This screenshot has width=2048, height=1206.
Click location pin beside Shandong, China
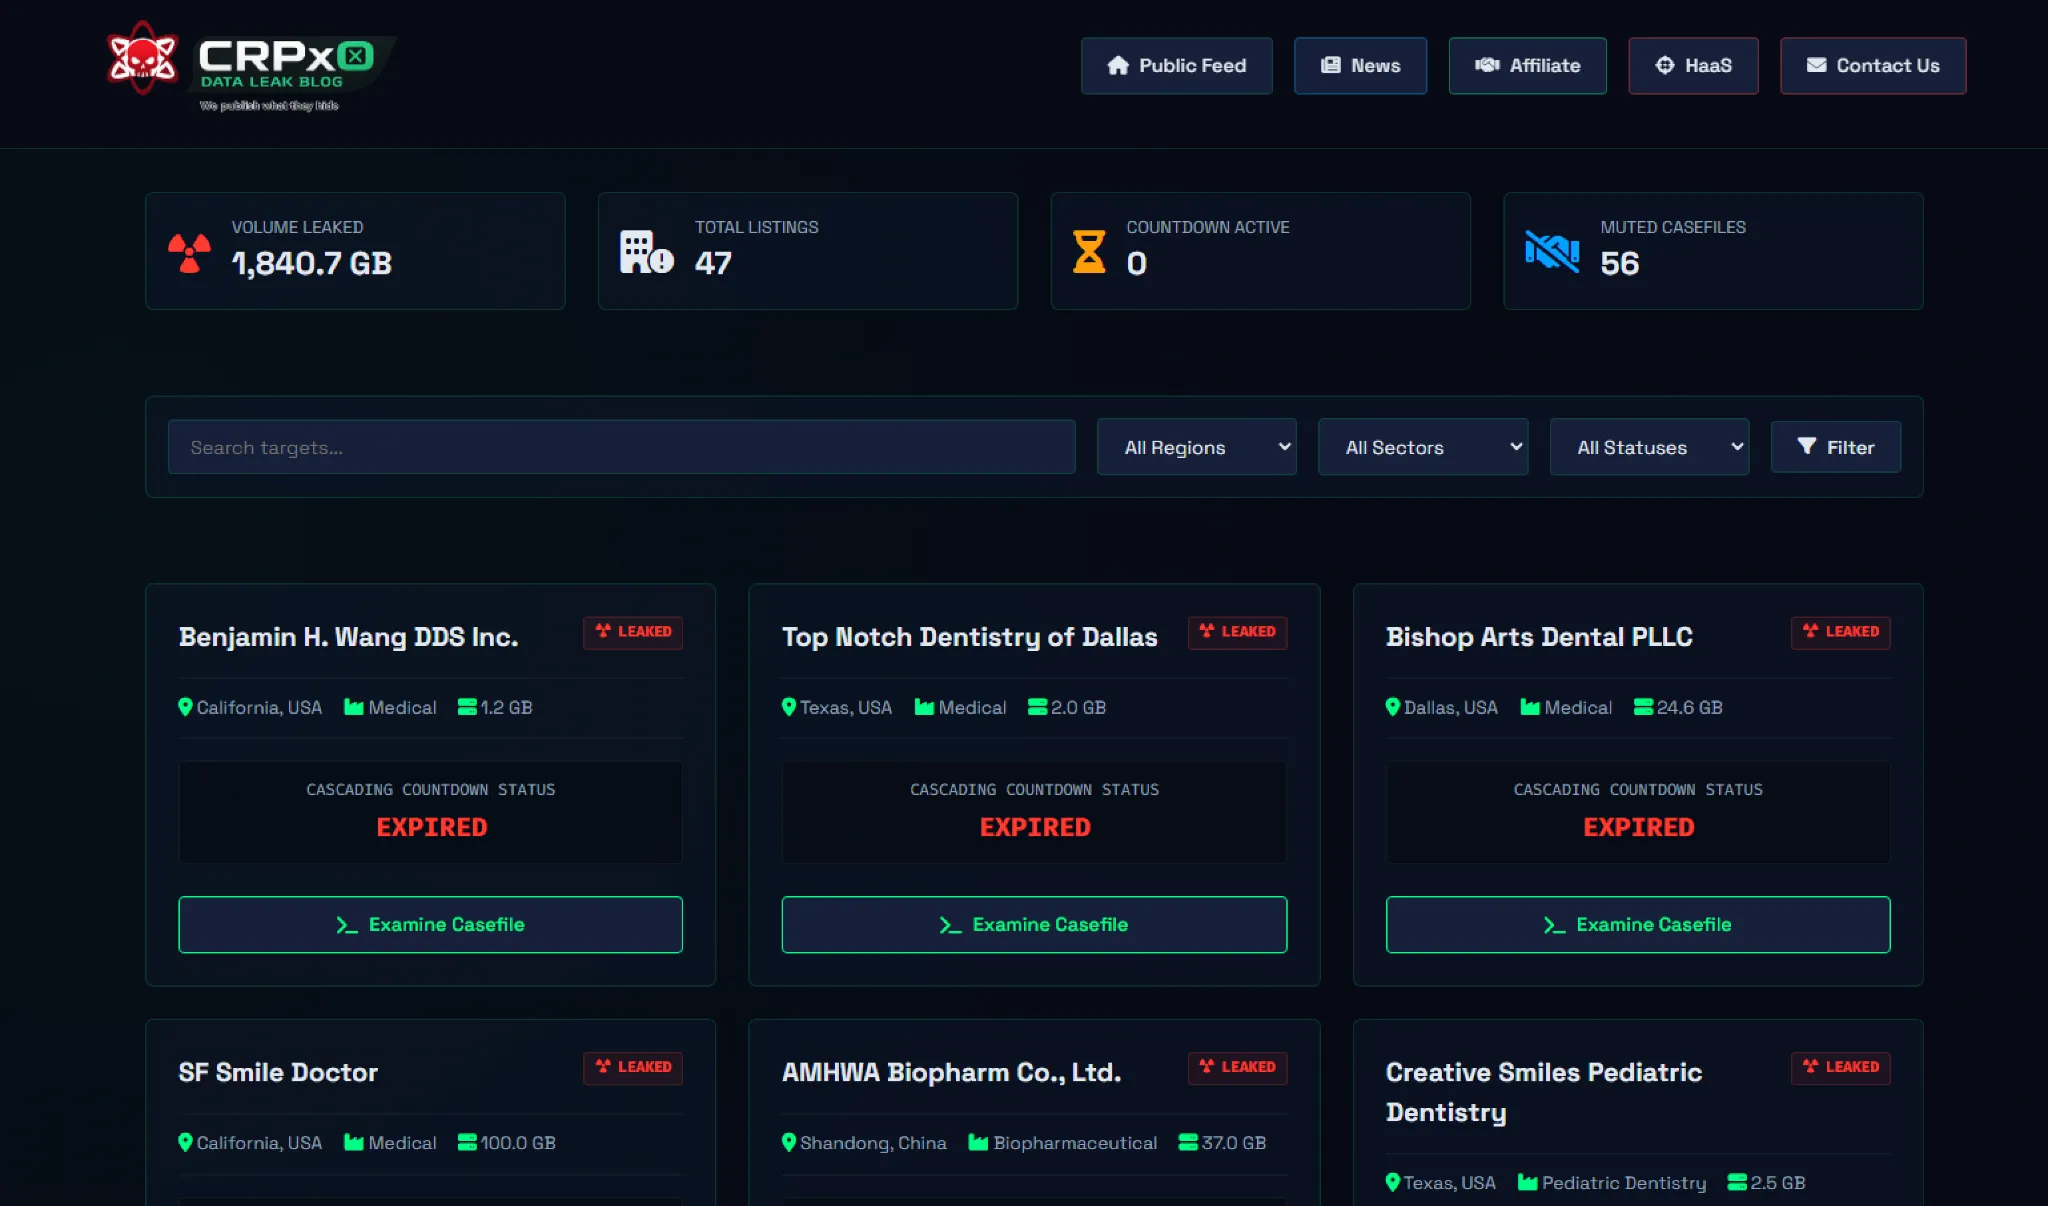click(x=789, y=1142)
